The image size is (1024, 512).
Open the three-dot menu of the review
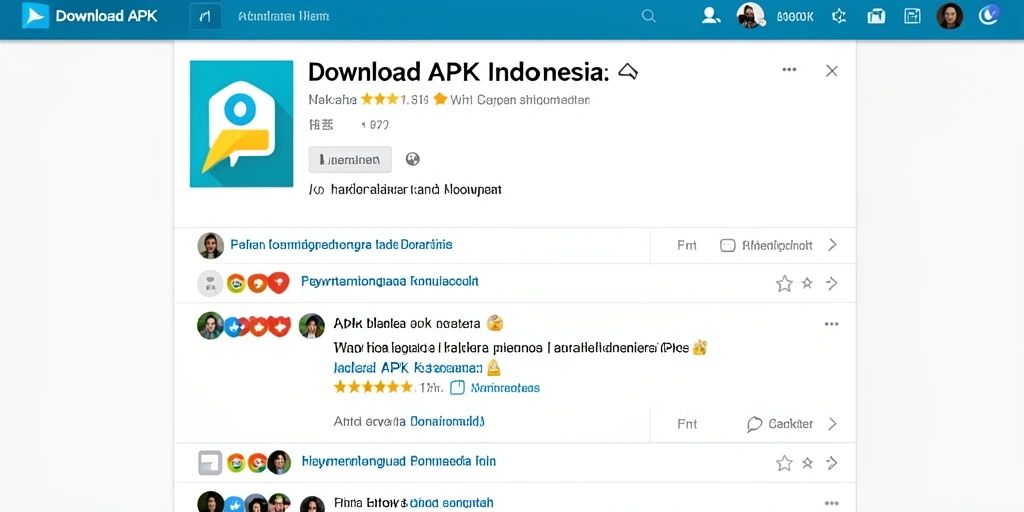click(831, 324)
